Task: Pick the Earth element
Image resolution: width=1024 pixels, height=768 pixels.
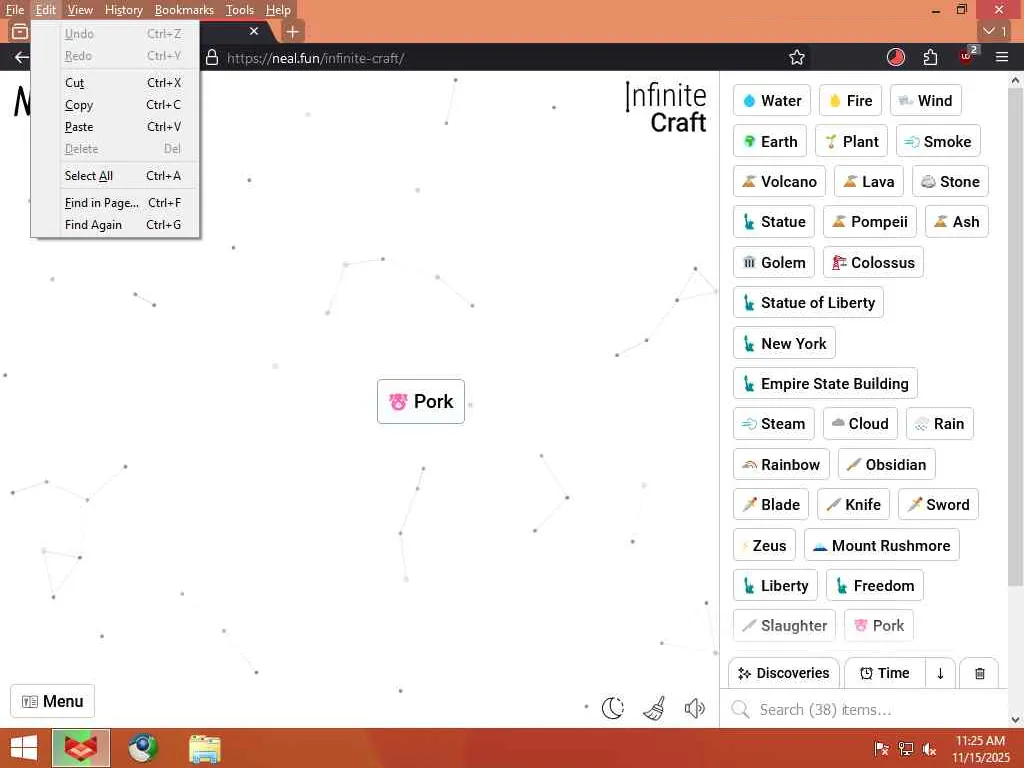Action: pyautogui.click(x=770, y=142)
